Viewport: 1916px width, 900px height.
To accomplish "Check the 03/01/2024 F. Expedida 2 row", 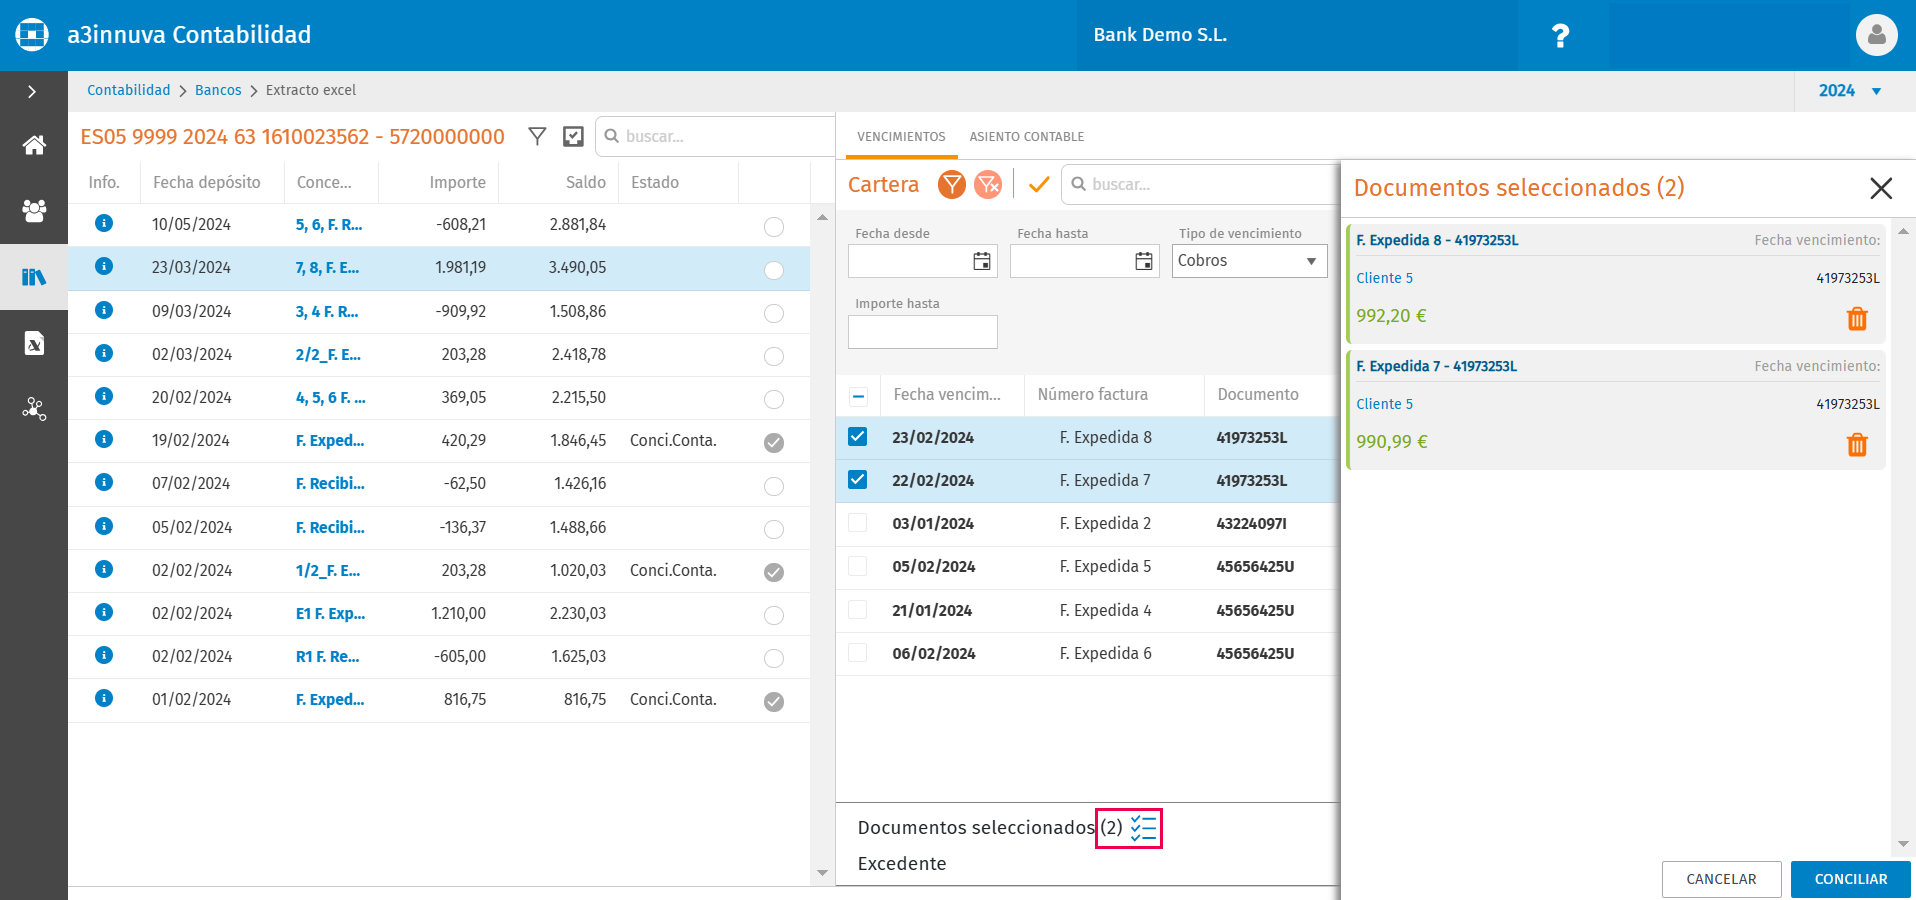I will tap(858, 523).
